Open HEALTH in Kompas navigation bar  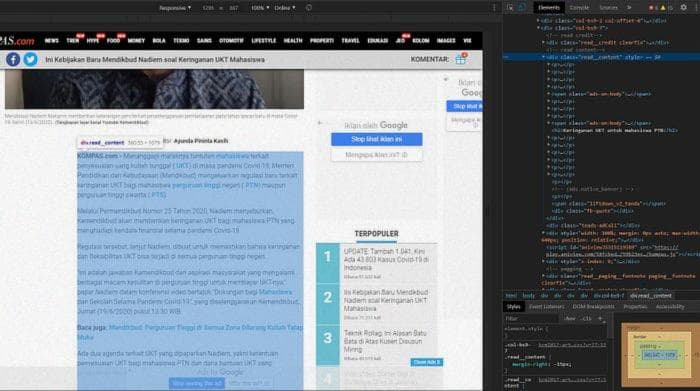point(293,41)
